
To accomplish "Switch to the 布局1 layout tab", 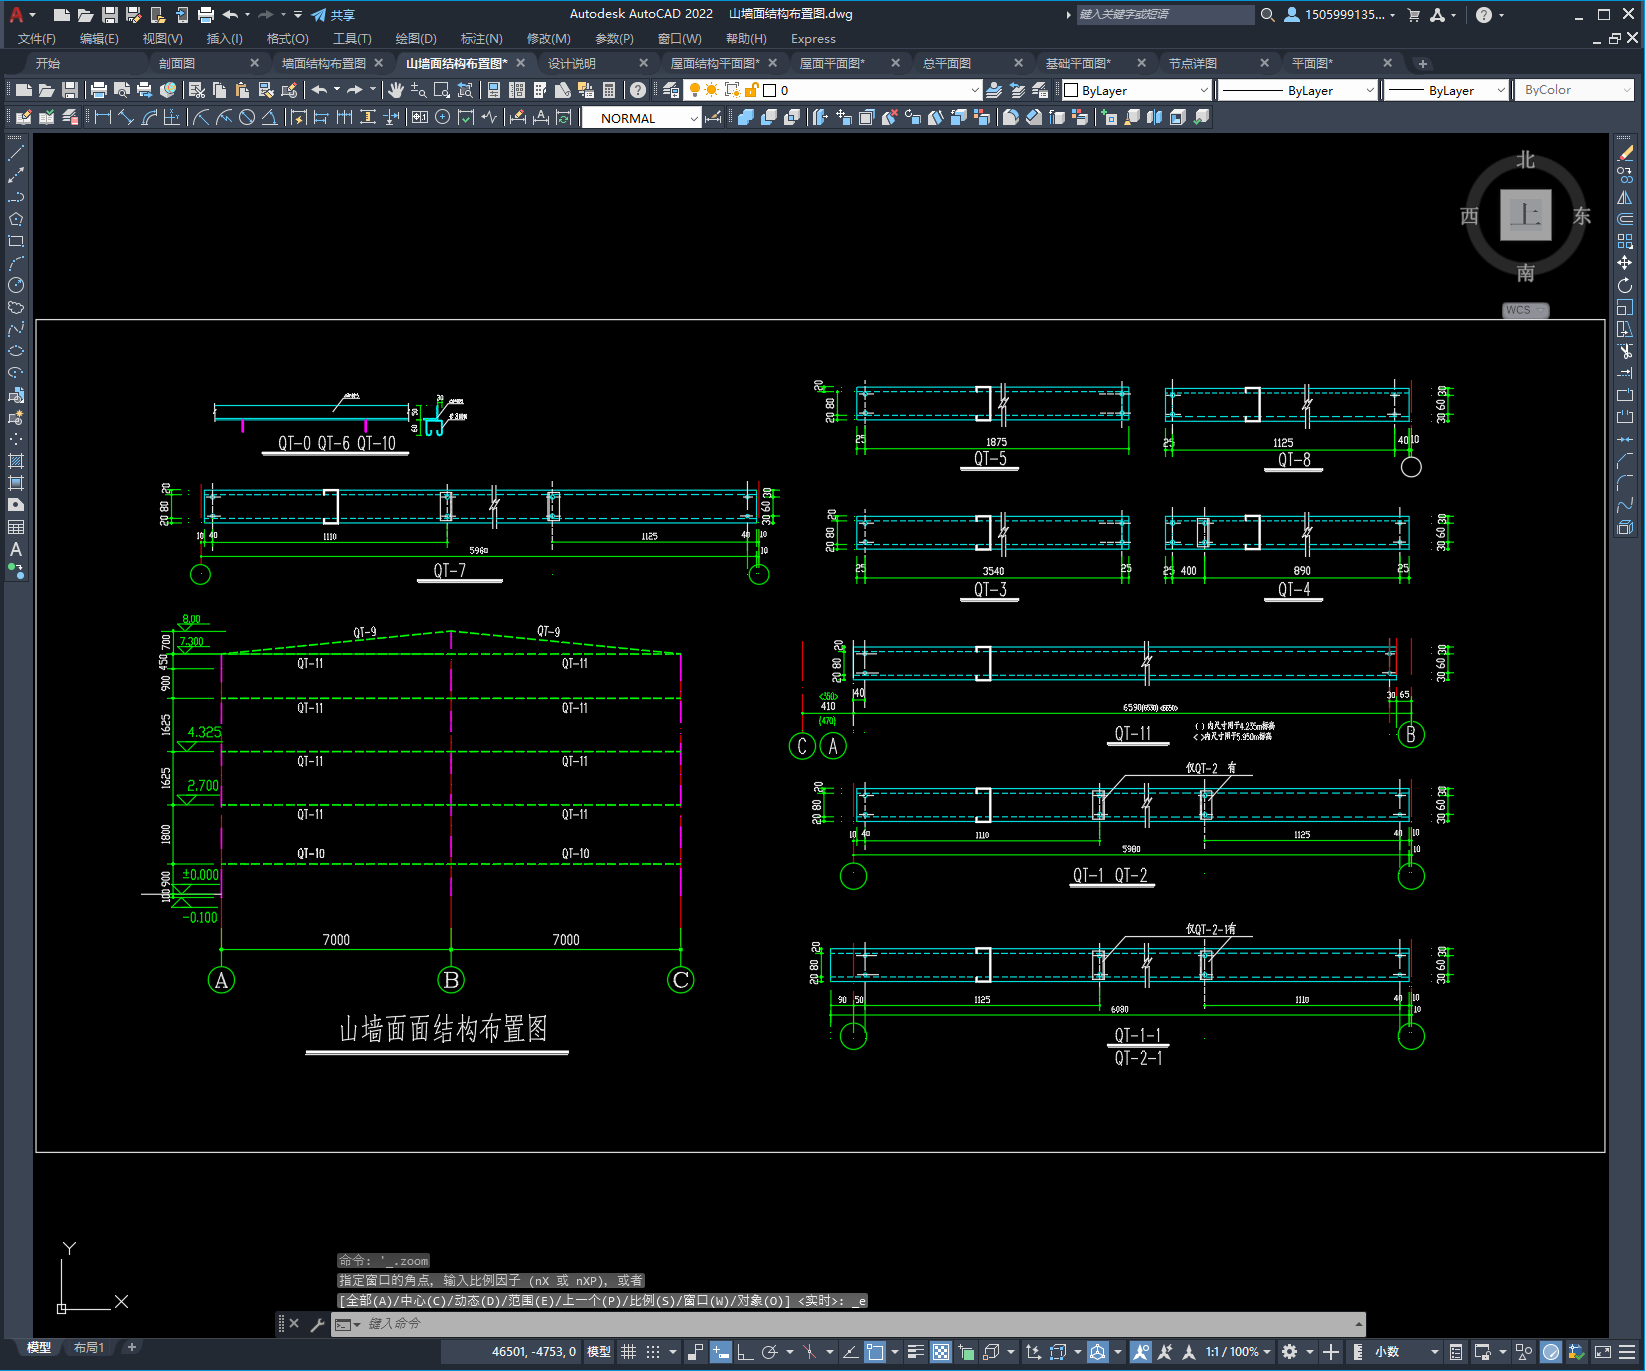I will coord(88,1348).
